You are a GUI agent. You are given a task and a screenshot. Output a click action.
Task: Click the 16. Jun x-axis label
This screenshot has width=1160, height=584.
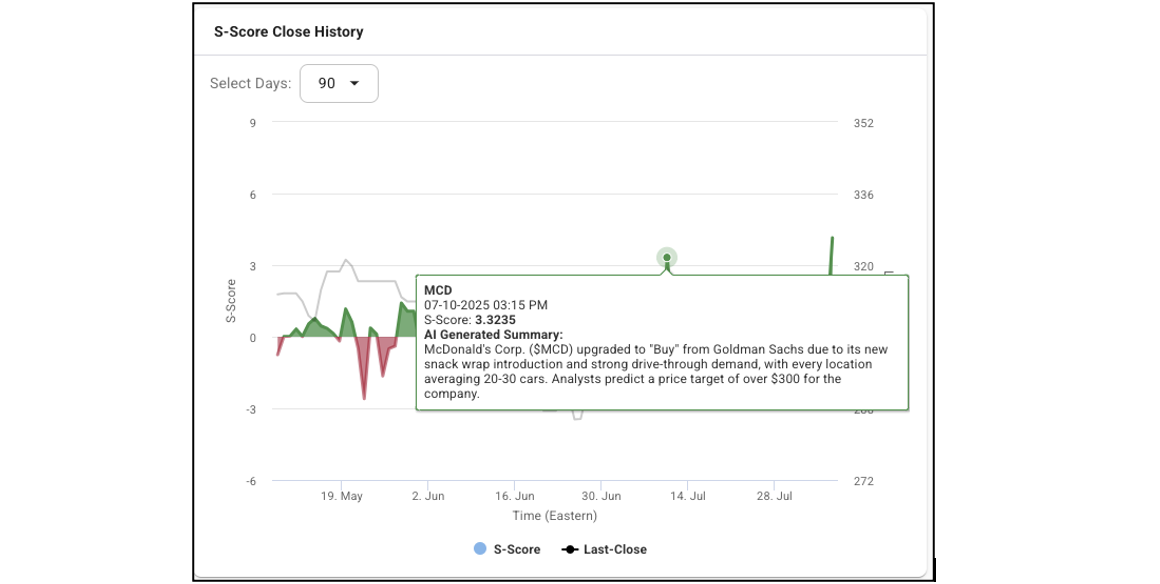pos(515,496)
